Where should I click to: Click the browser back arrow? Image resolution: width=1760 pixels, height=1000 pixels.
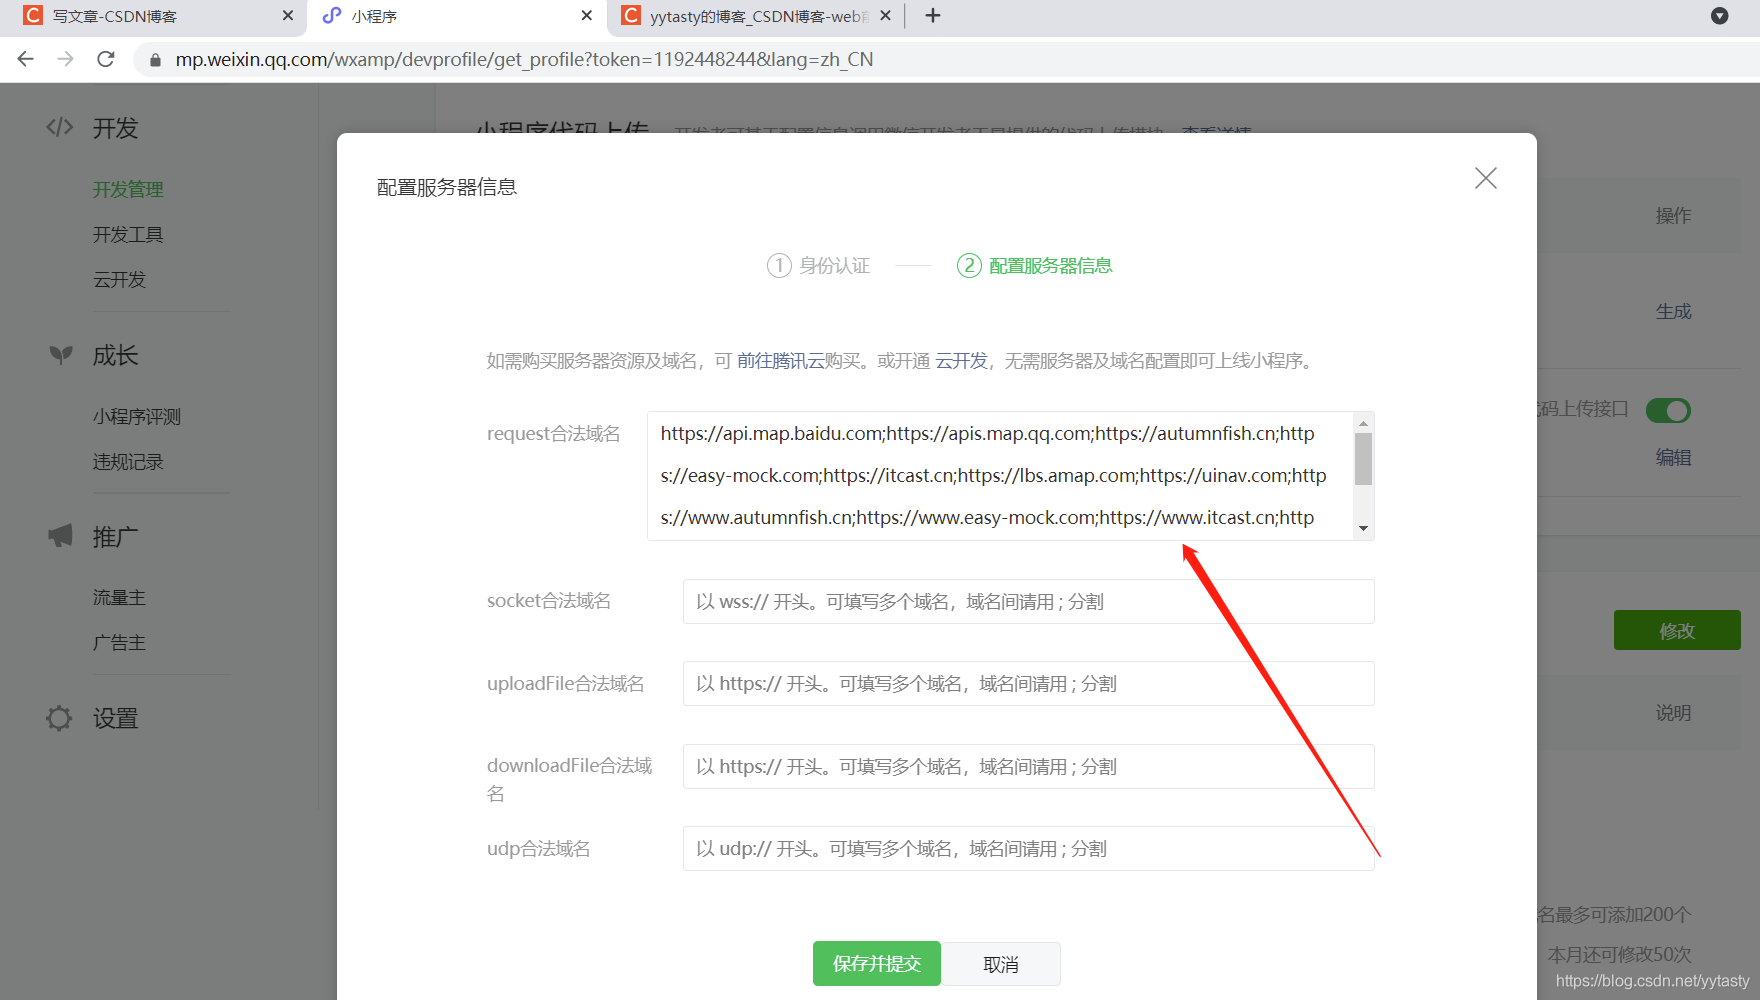click(x=26, y=59)
